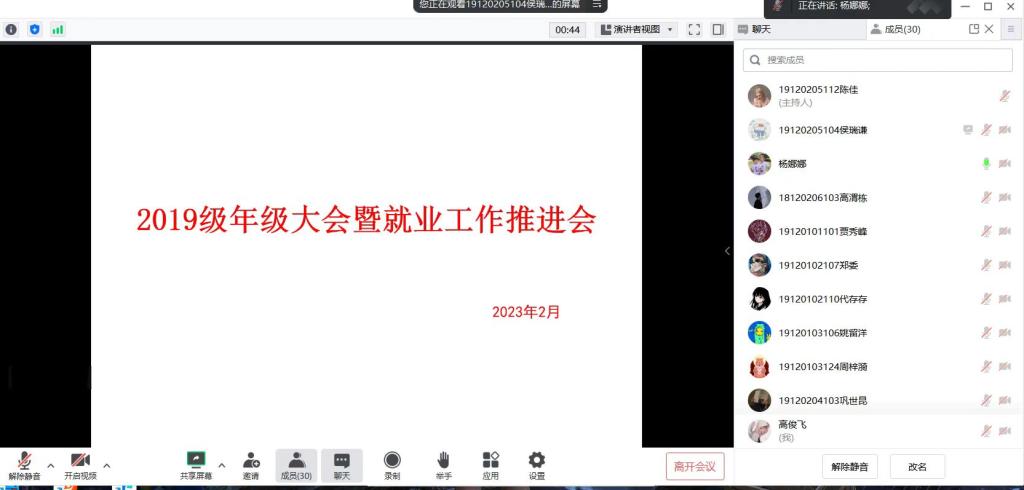Raise hand using the 举手 icon
Screen dimensions: 1024x490
(x=442, y=461)
